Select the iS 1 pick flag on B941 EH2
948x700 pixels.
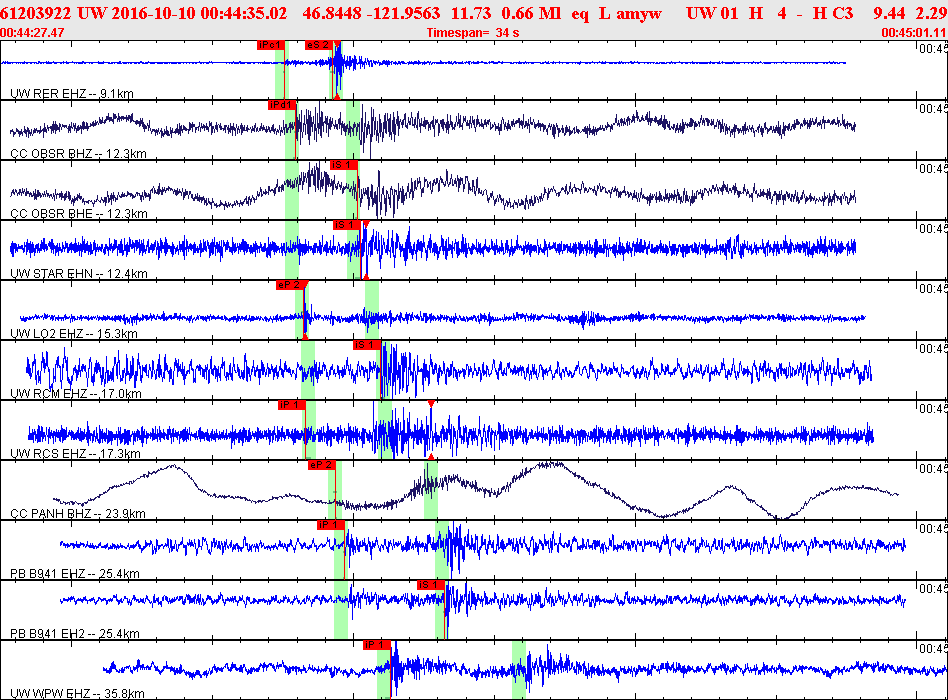point(431,585)
